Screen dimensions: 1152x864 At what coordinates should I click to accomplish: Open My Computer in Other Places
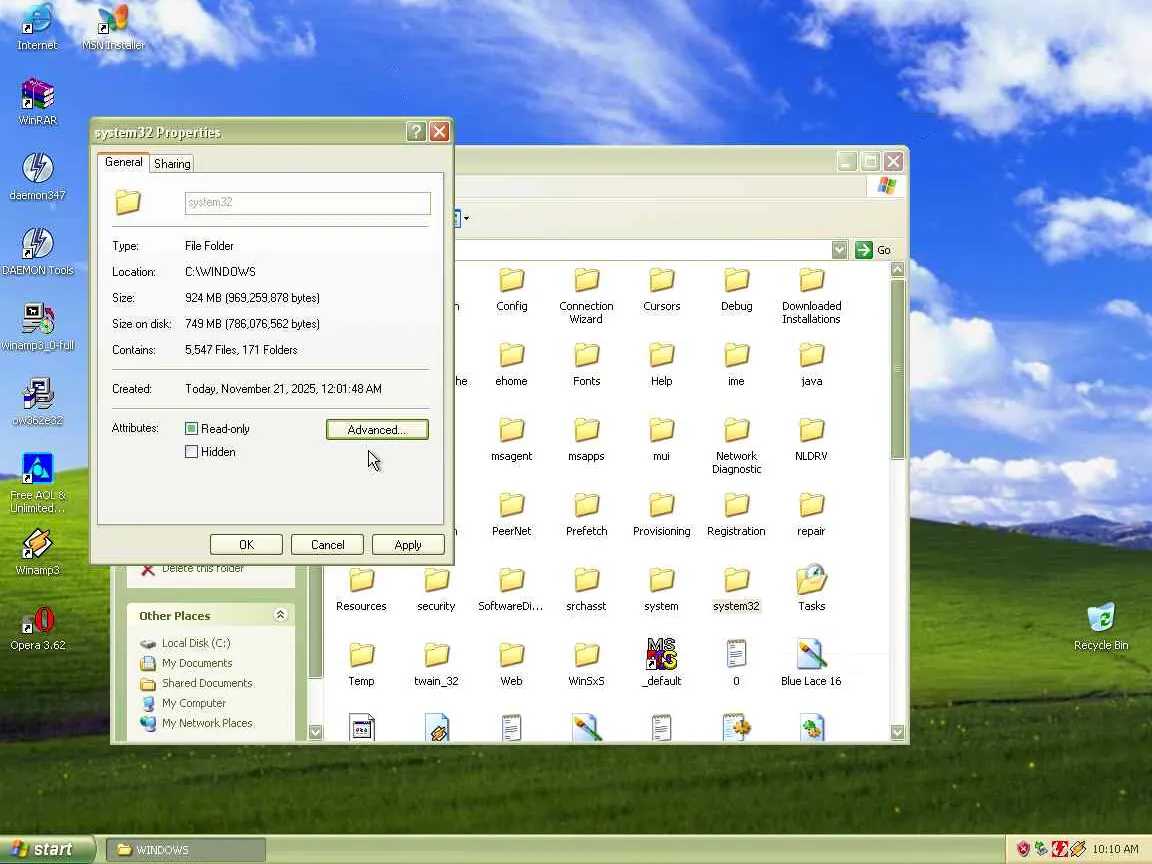click(x=193, y=702)
